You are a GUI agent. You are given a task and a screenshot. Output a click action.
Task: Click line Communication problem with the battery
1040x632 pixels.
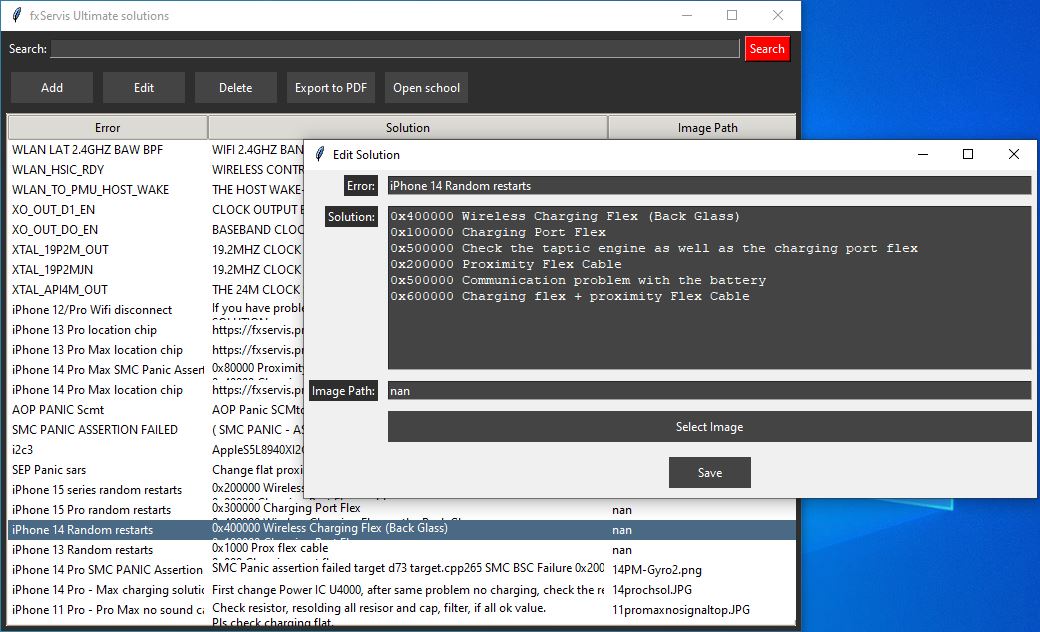[x=578, y=280]
